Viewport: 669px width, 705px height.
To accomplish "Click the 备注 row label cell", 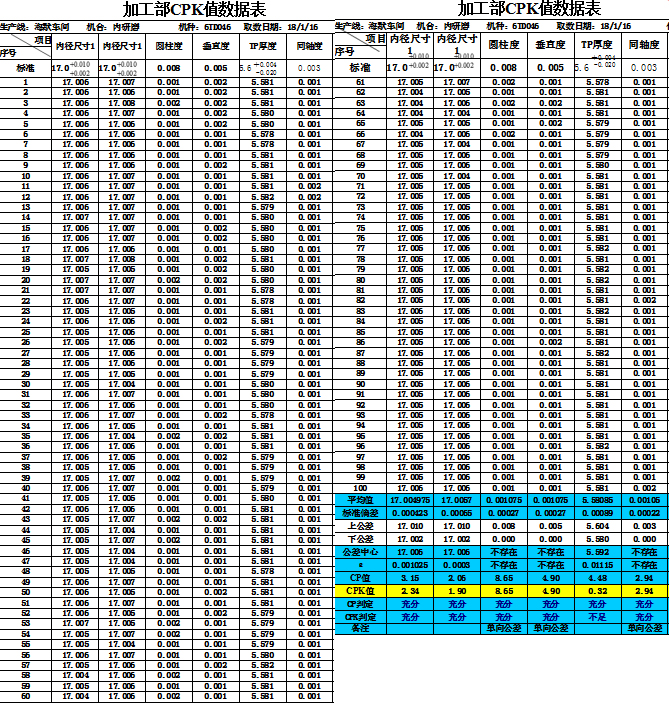I will click(359, 628).
